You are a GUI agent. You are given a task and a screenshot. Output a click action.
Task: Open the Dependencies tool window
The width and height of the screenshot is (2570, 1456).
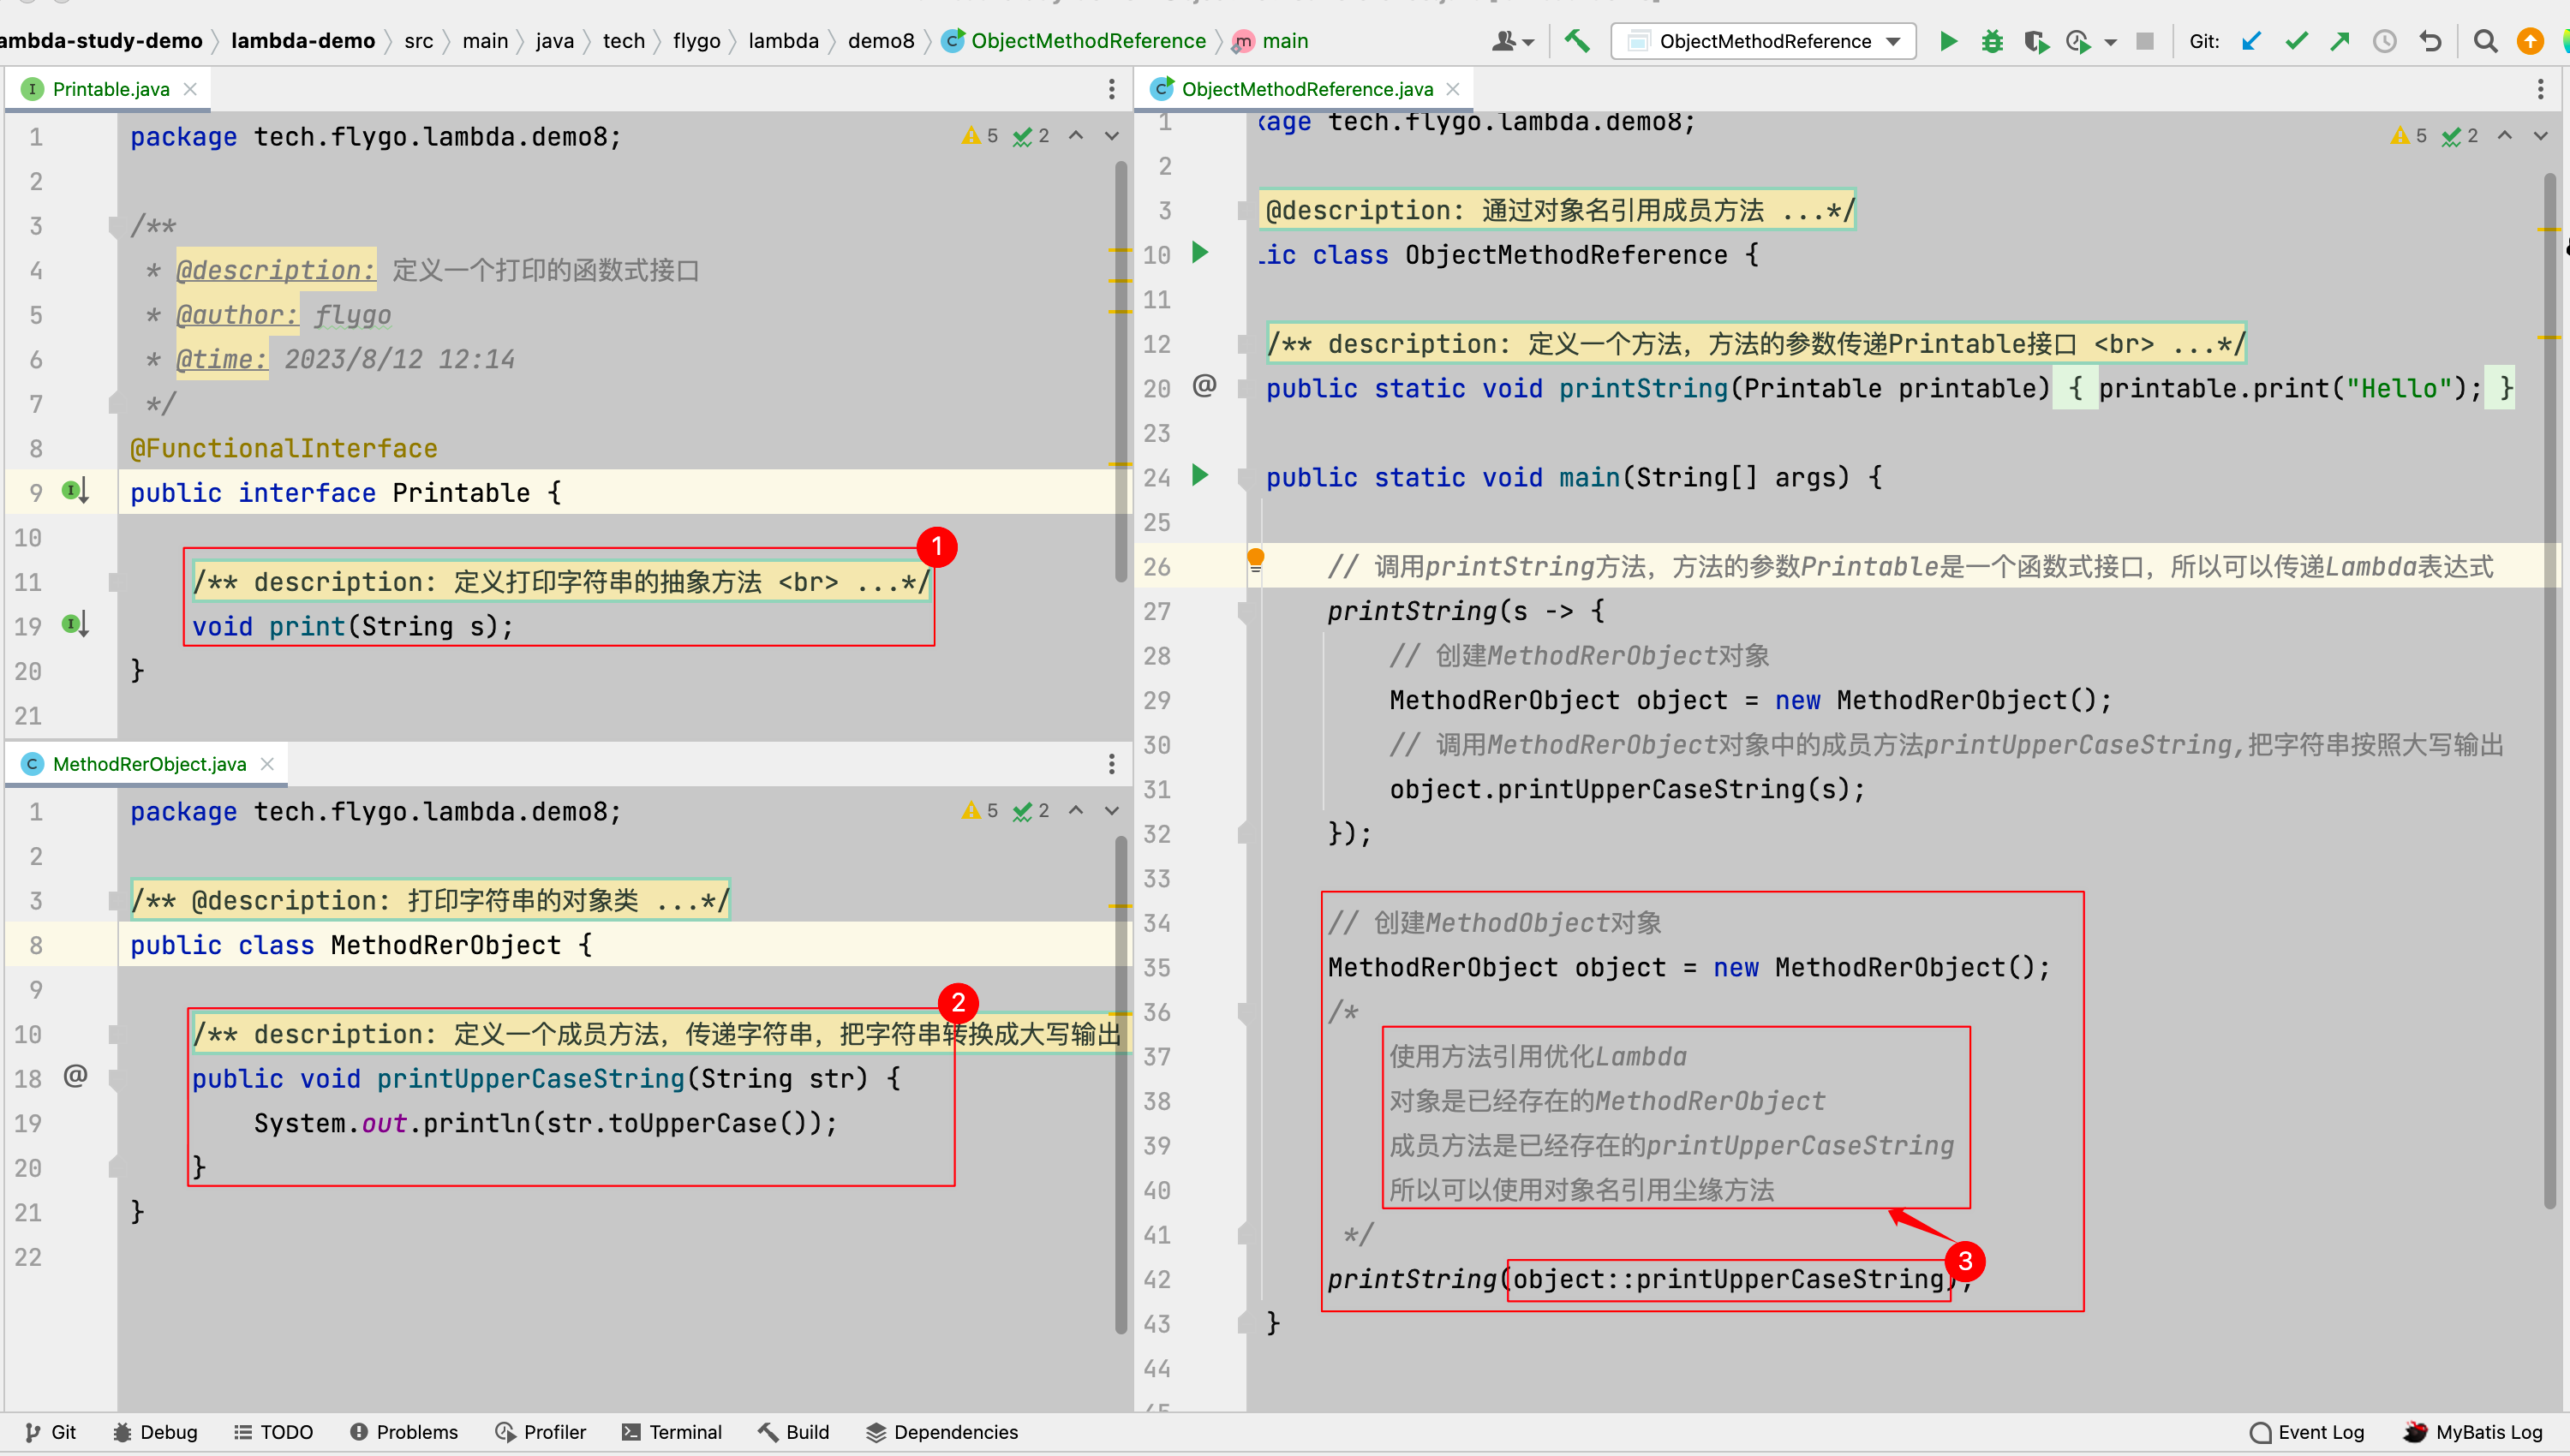pos(942,1432)
